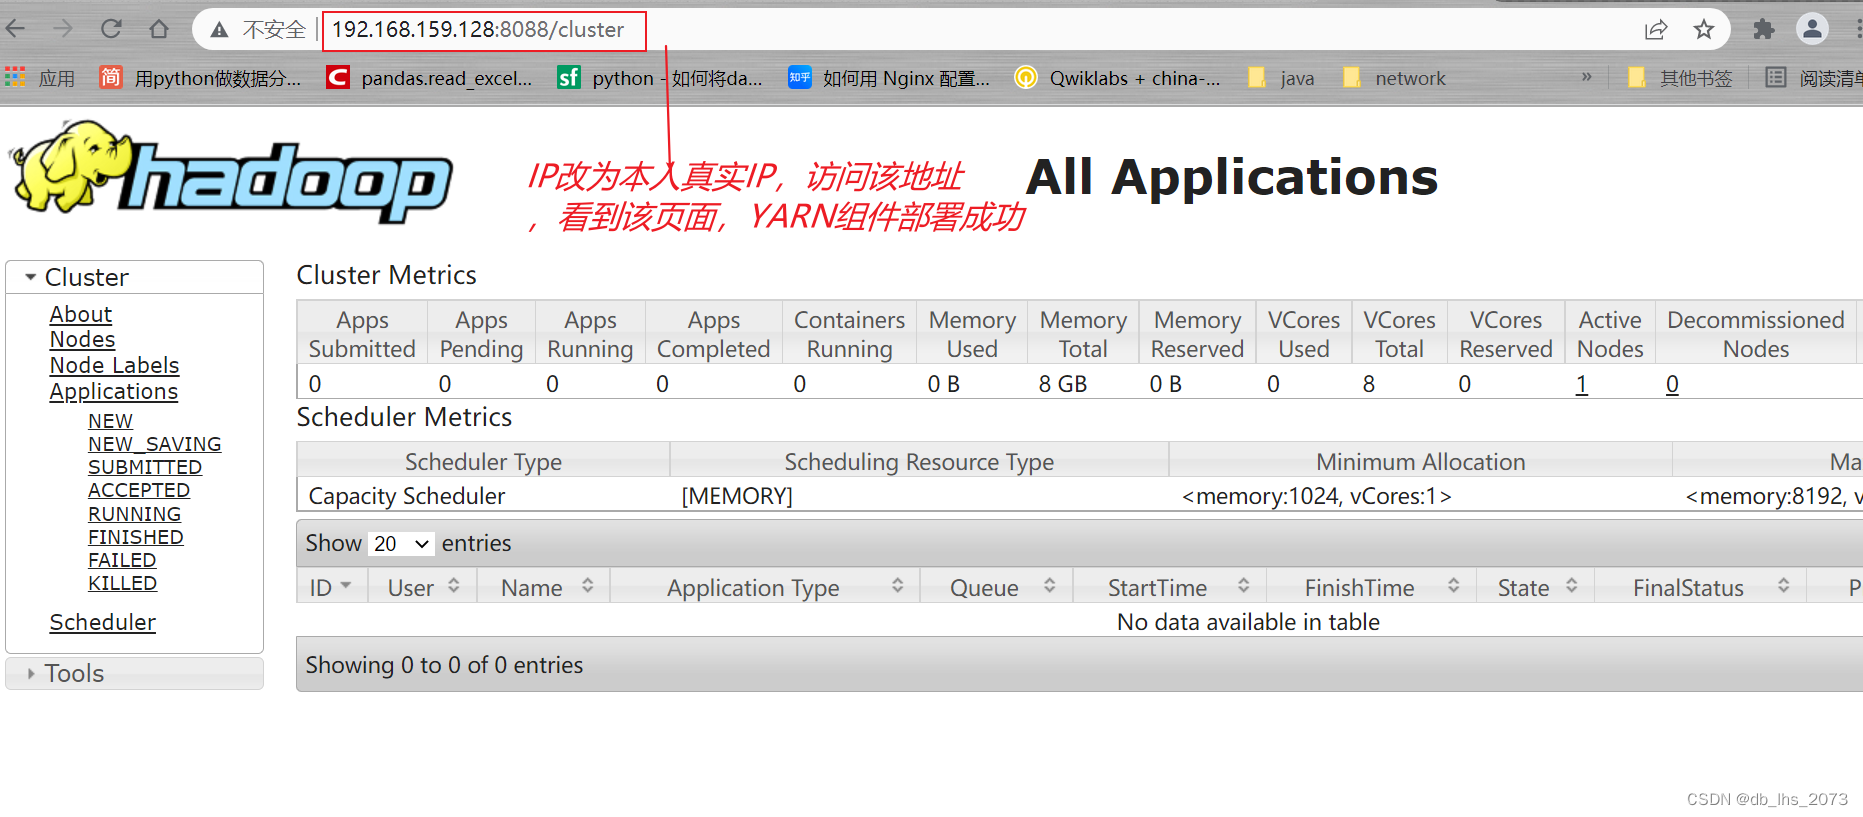The height and width of the screenshot is (817, 1863).
Task: Open the java bookmarks folder
Action: 1282,78
